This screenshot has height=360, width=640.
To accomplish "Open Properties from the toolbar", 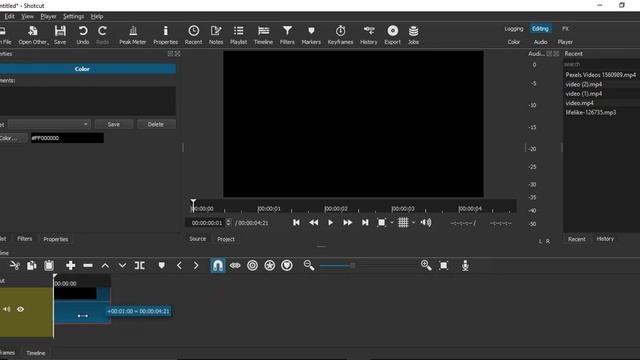I will point(165,35).
